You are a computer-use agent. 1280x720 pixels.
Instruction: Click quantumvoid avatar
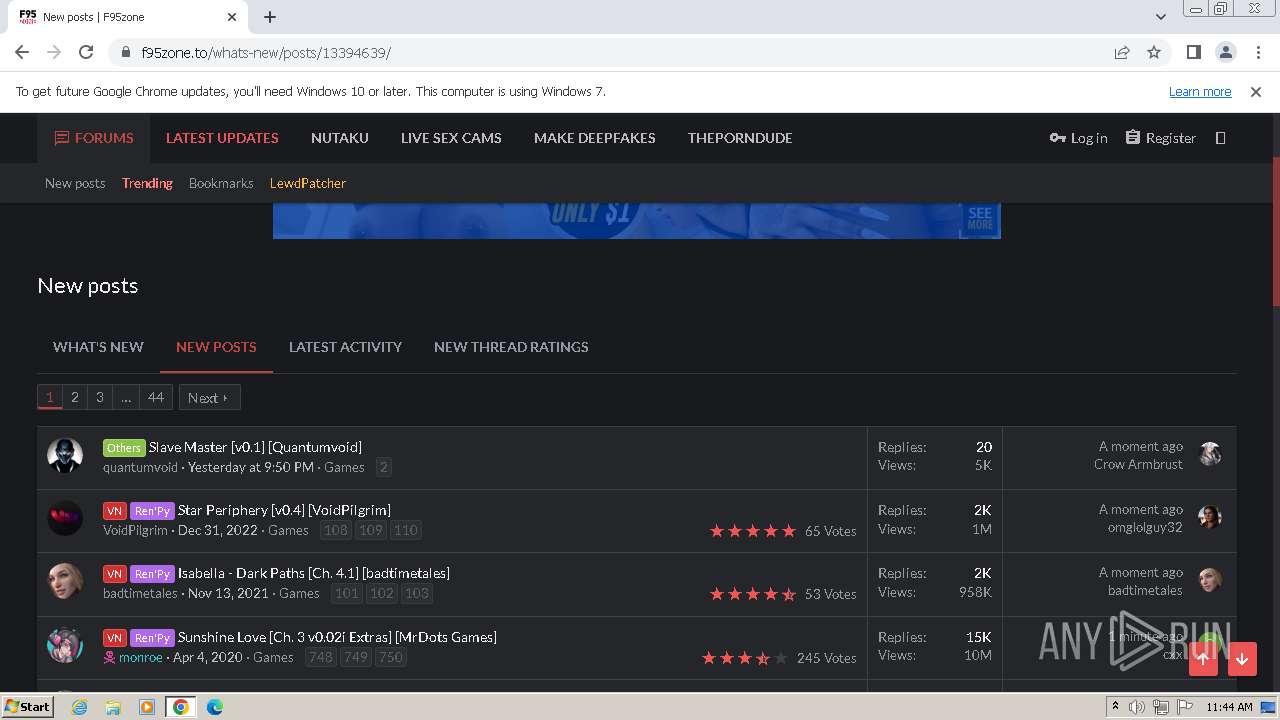pos(65,455)
